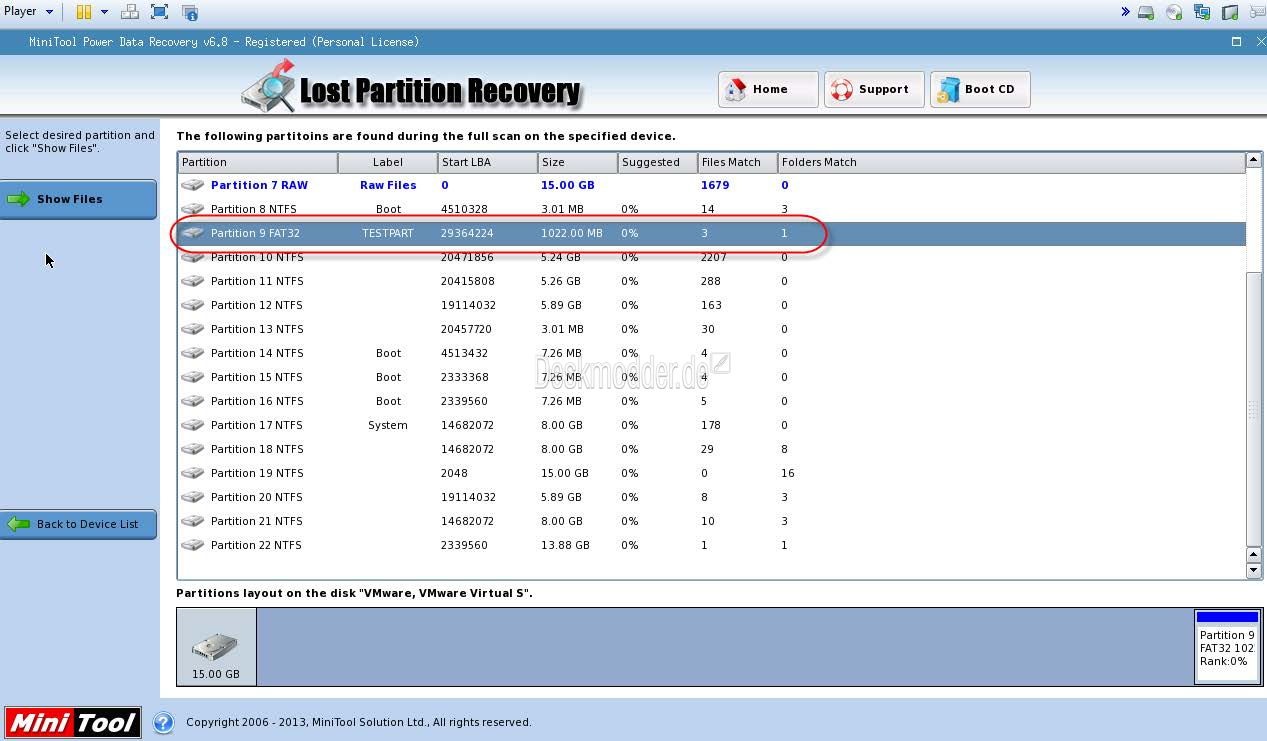Select the row with Start LBA 4513432

[712, 353]
